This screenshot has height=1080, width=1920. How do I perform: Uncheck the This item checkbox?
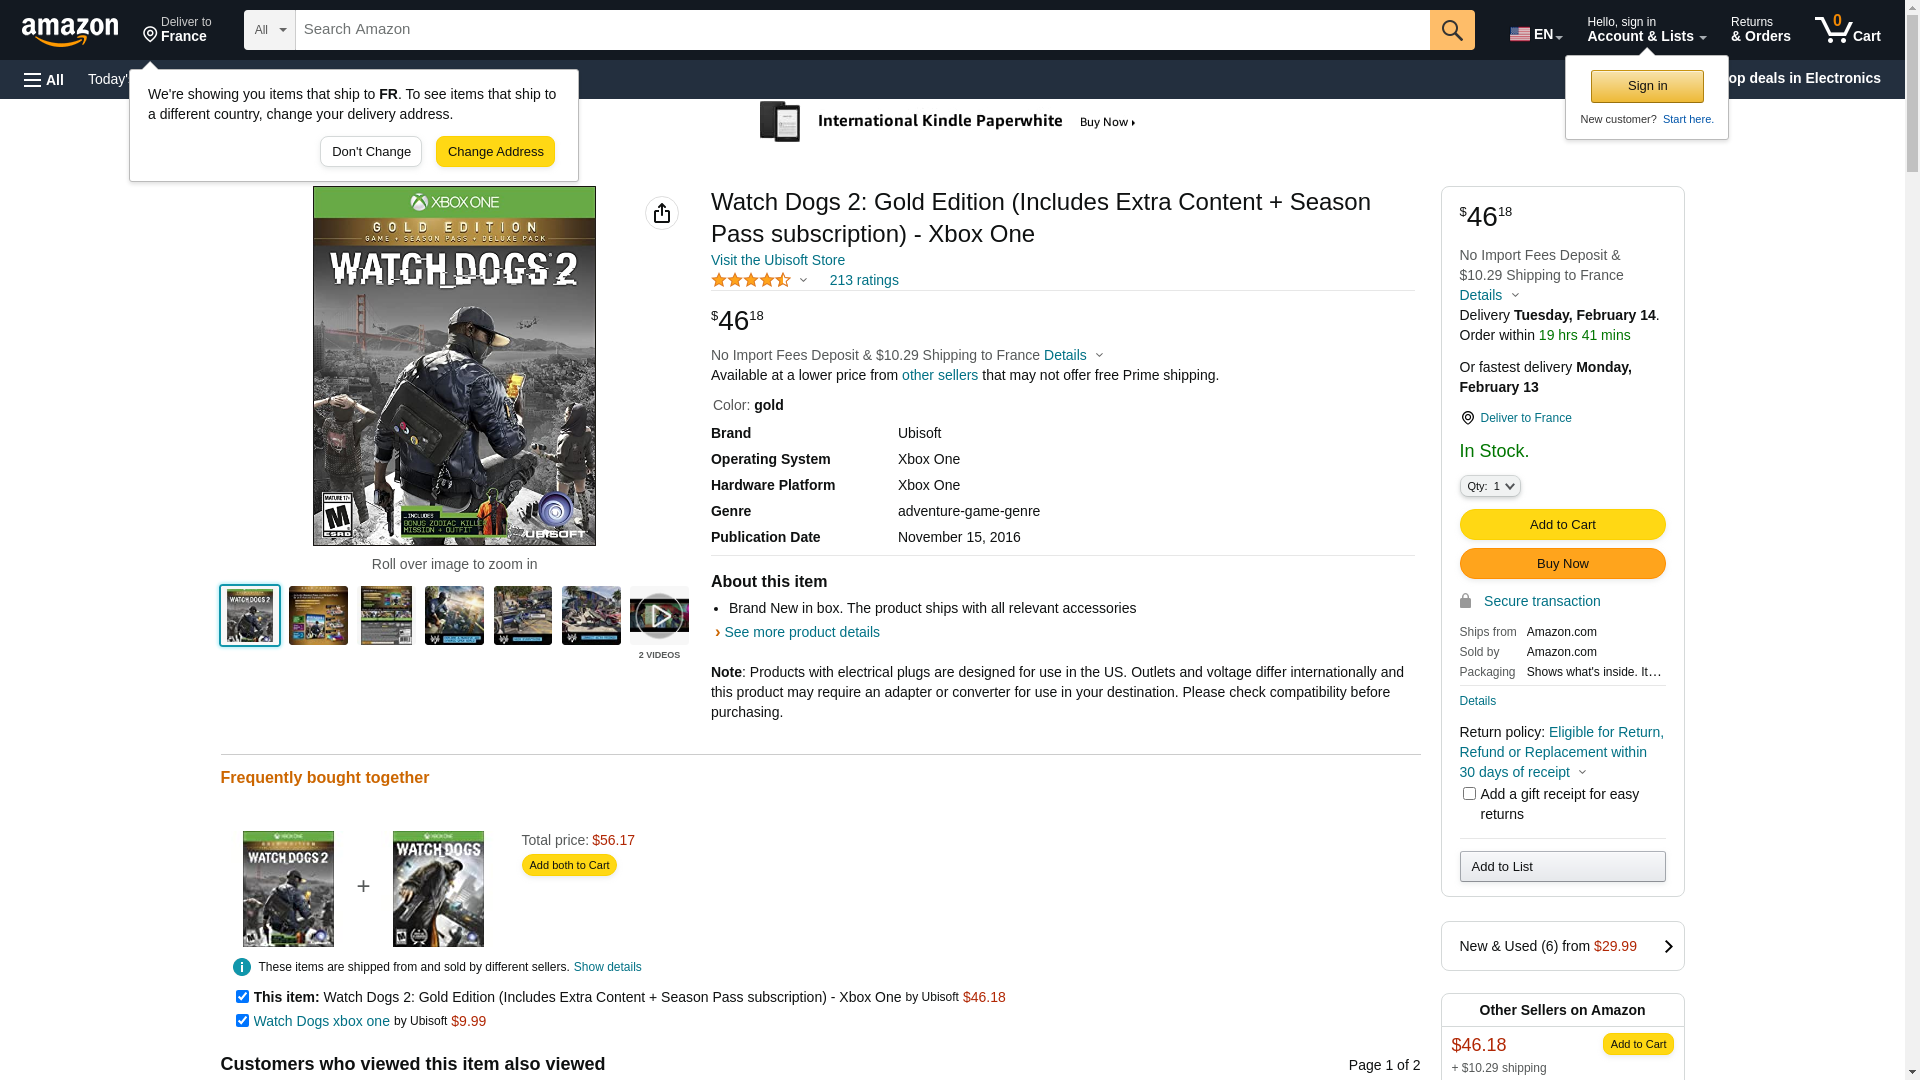[x=242, y=997]
